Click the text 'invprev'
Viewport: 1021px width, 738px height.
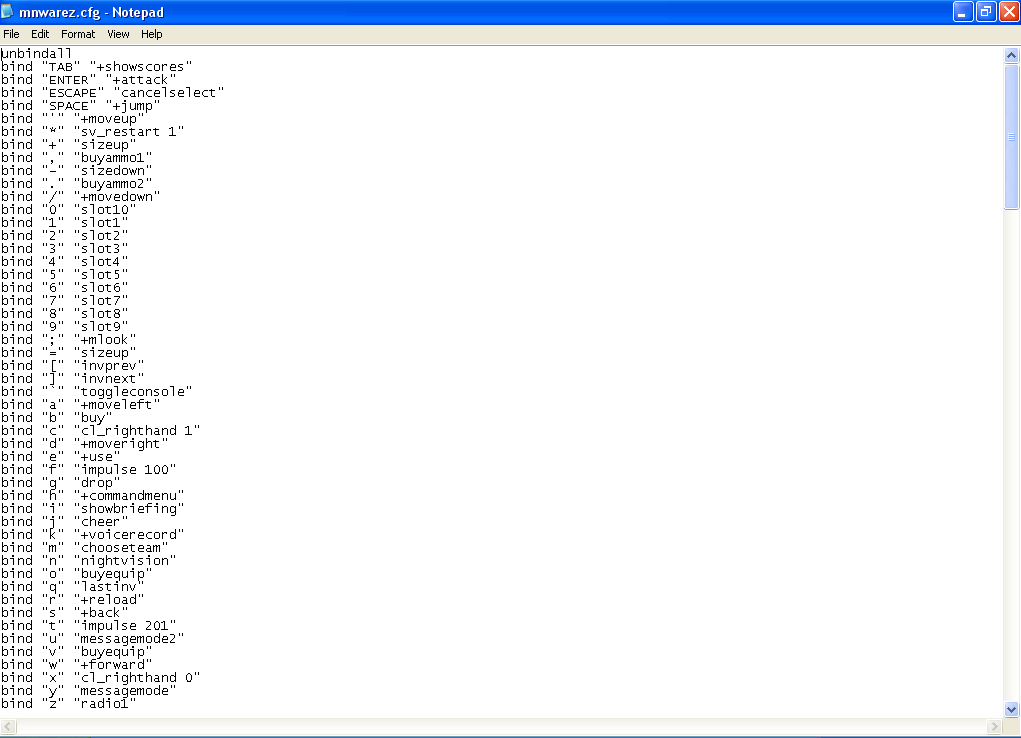109,366
